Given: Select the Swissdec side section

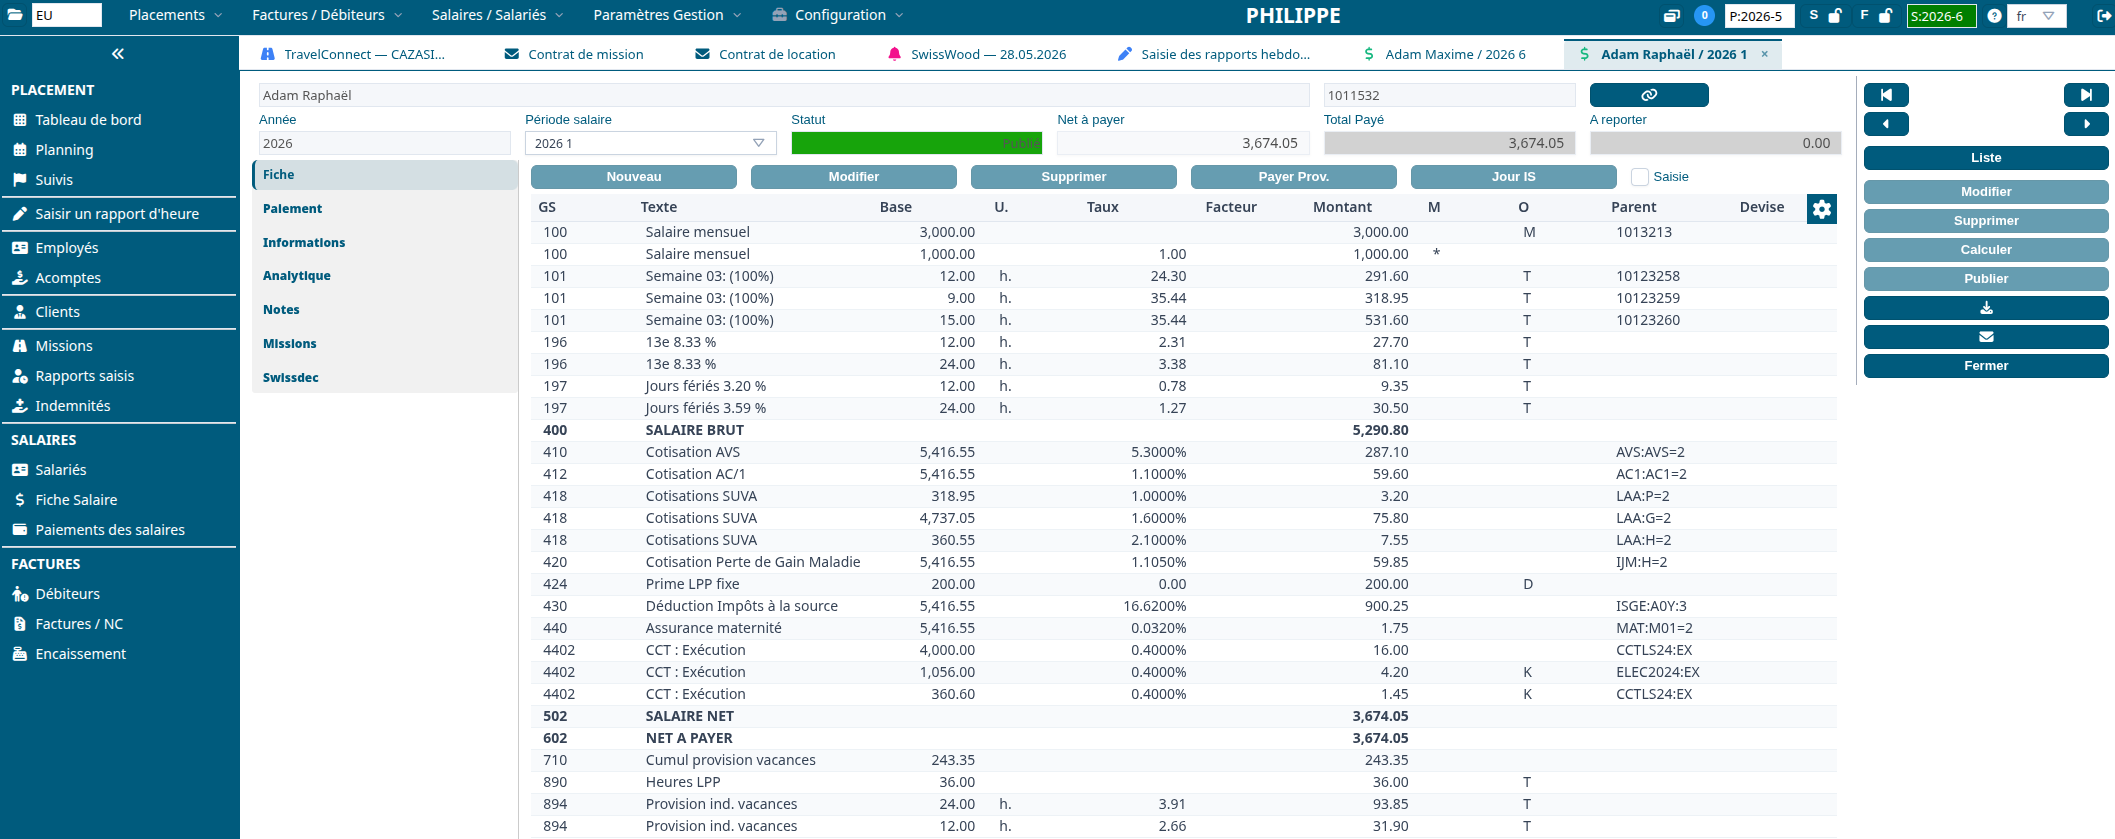Looking at the screenshot, I should coord(385,378).
